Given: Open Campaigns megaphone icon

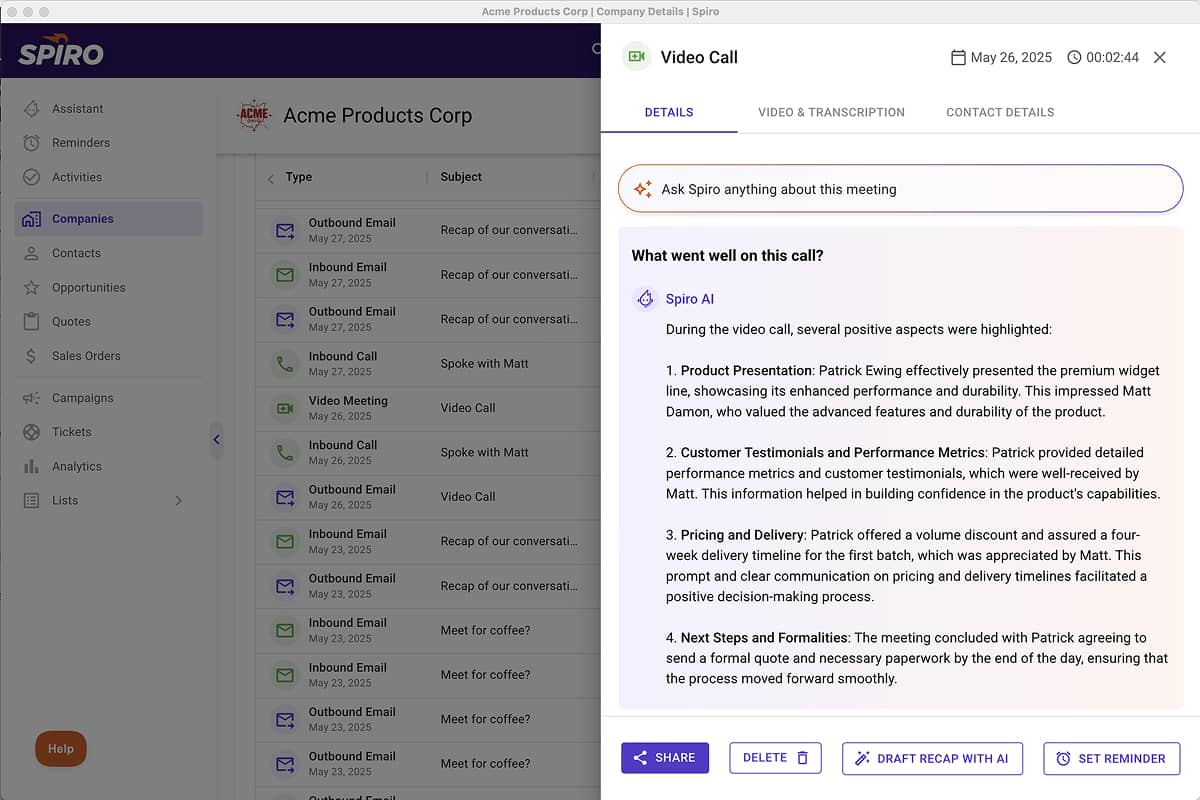Looking at the screenshot, I should (32, 398).
